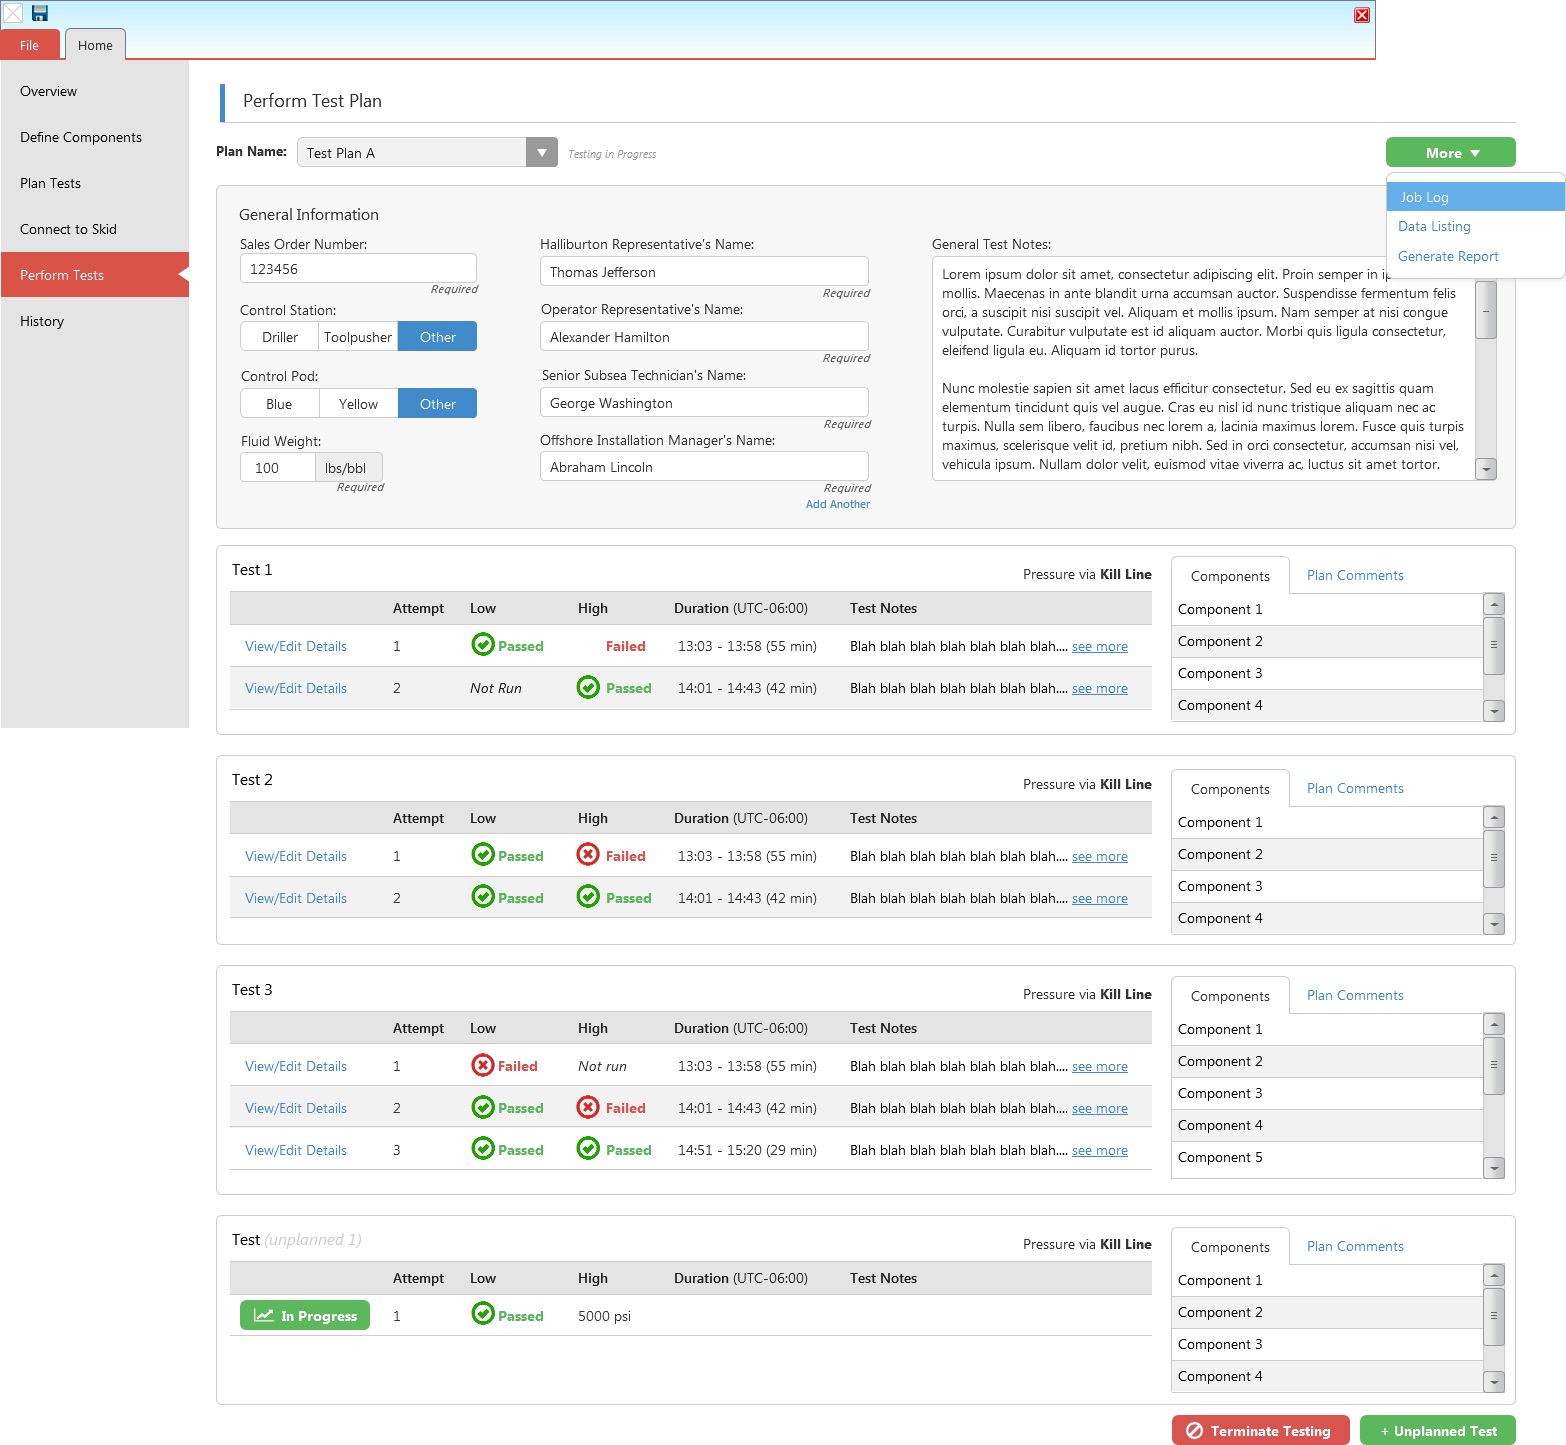Click the Test 3 attempt 1 Low failed X icon
Viewport: 1566px width, 1445px height.
[483, 1065]
